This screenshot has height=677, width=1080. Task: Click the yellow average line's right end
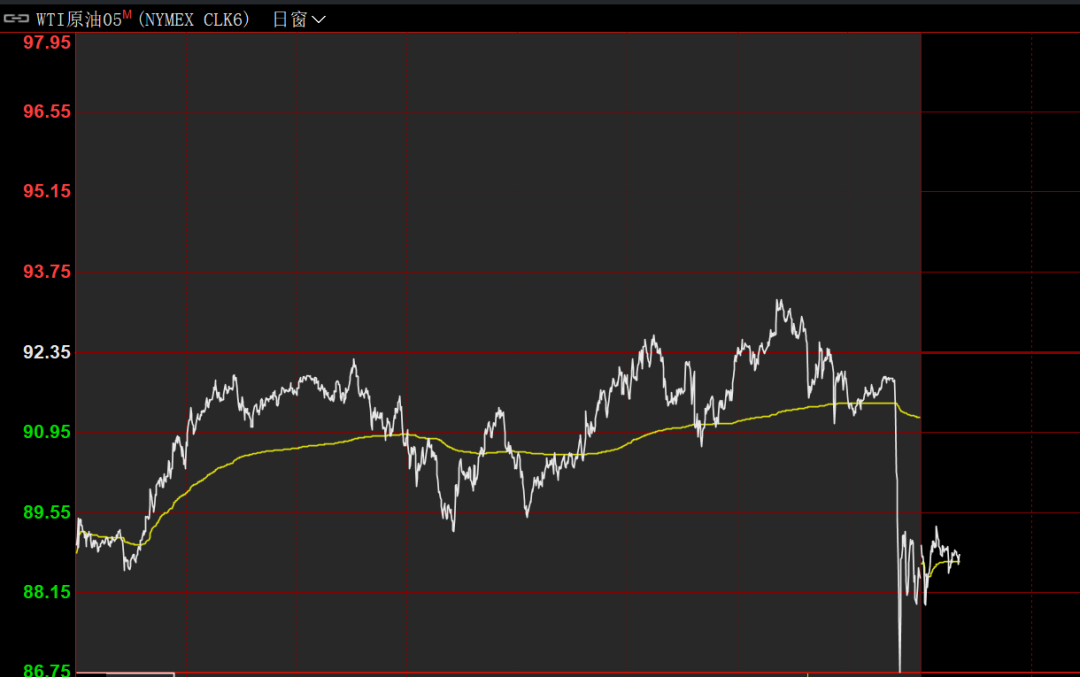958,563
